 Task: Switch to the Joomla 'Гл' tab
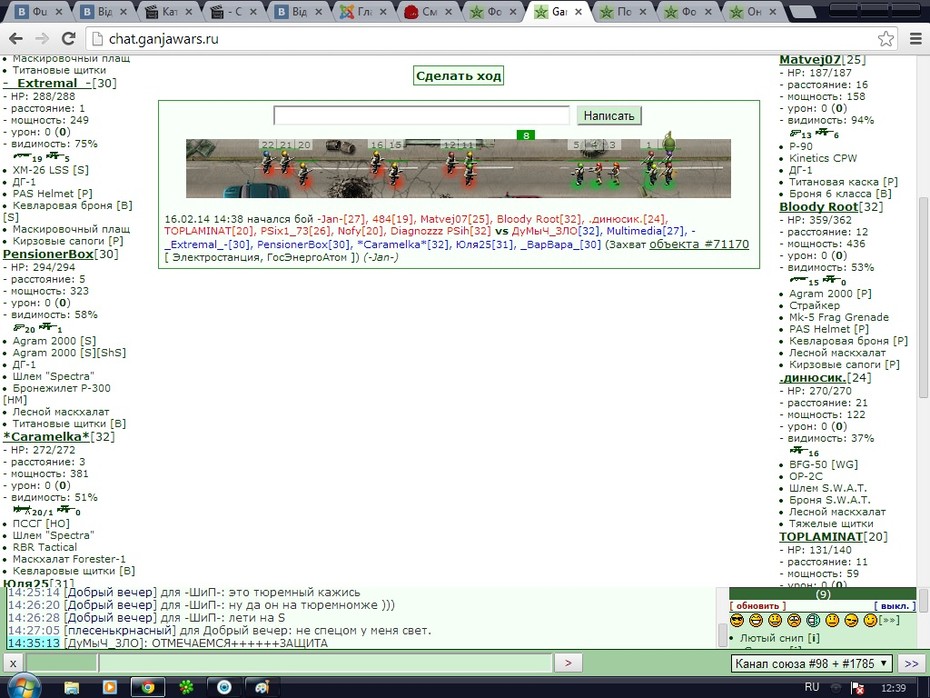pyautogui.click(x=363, y=11)
